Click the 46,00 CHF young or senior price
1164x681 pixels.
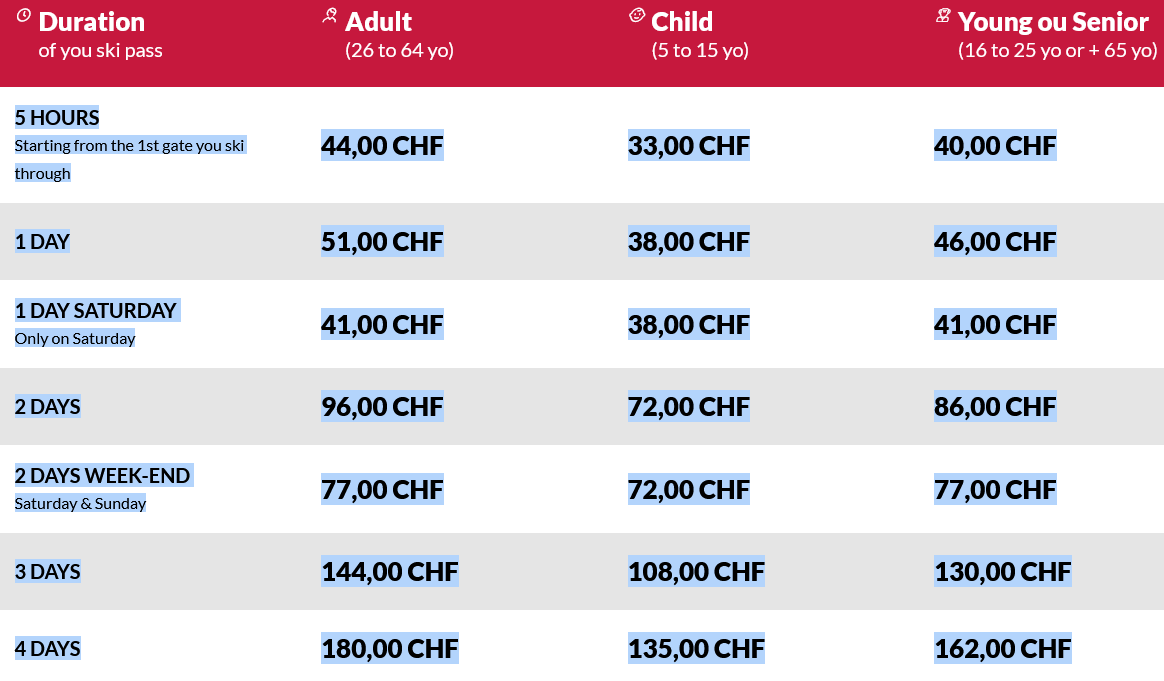(x=995, y=242)
